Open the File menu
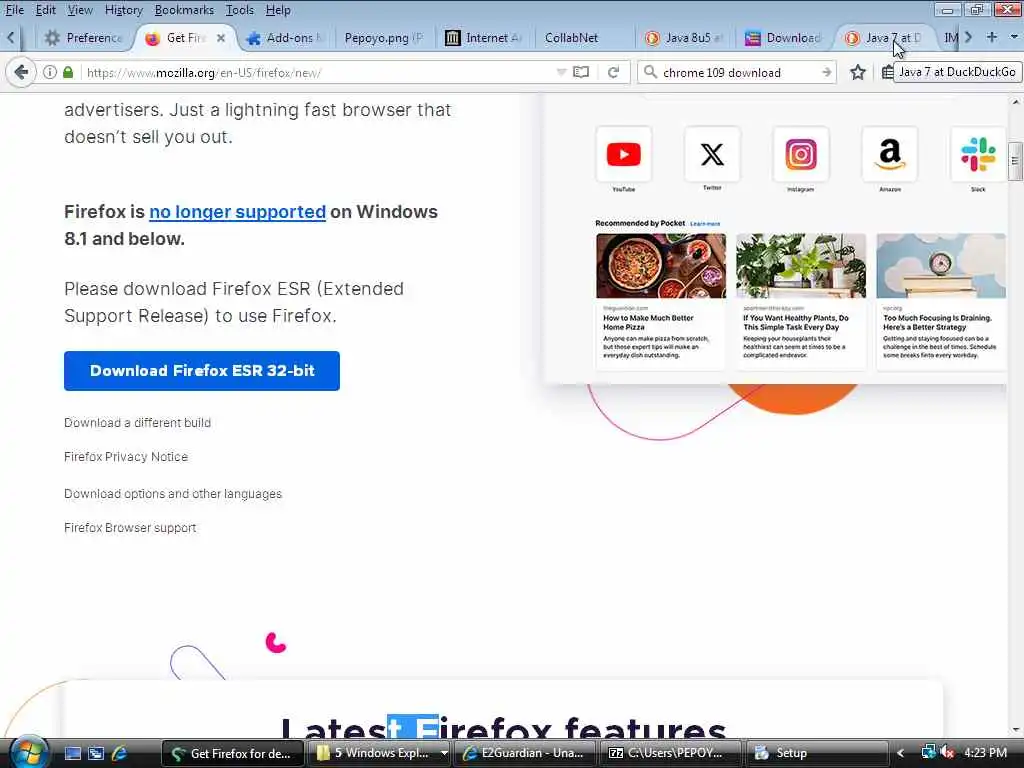This screenshot has height=768, width=1024. point(14,10)
